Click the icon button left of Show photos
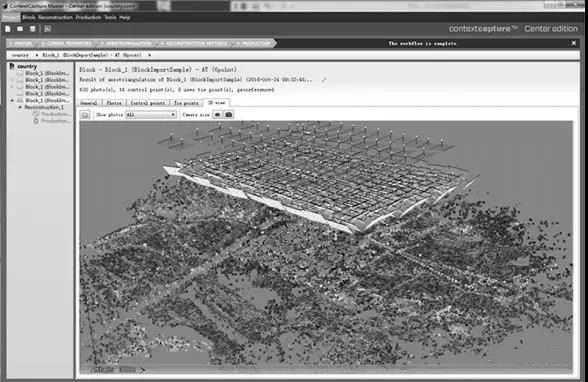Viewport: 588px width, 382px height. point(85,115)
